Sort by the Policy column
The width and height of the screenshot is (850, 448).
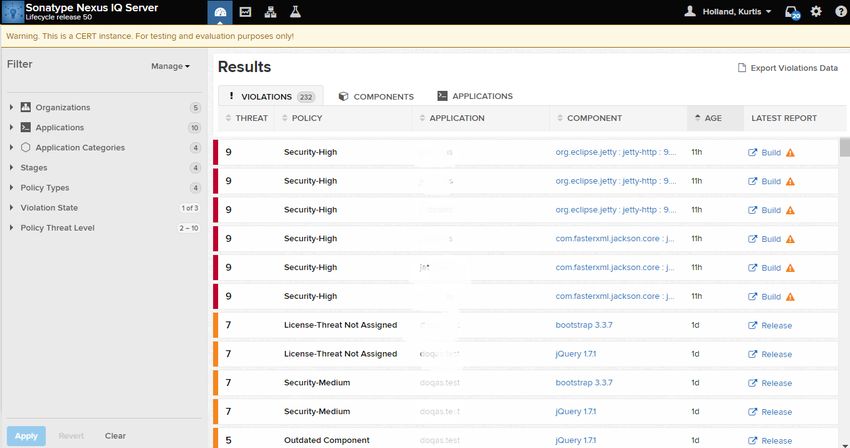302,118
